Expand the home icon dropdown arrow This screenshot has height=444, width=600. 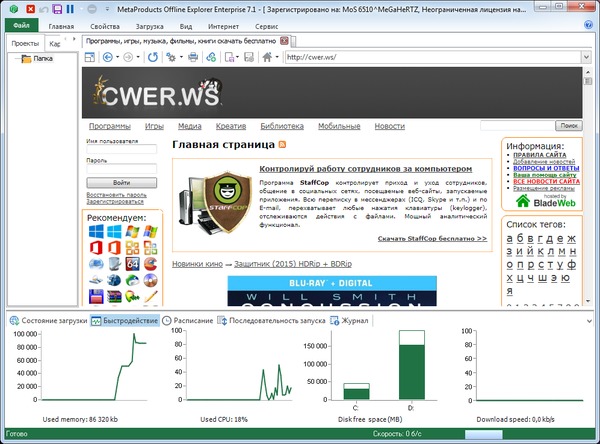(277, 57)
